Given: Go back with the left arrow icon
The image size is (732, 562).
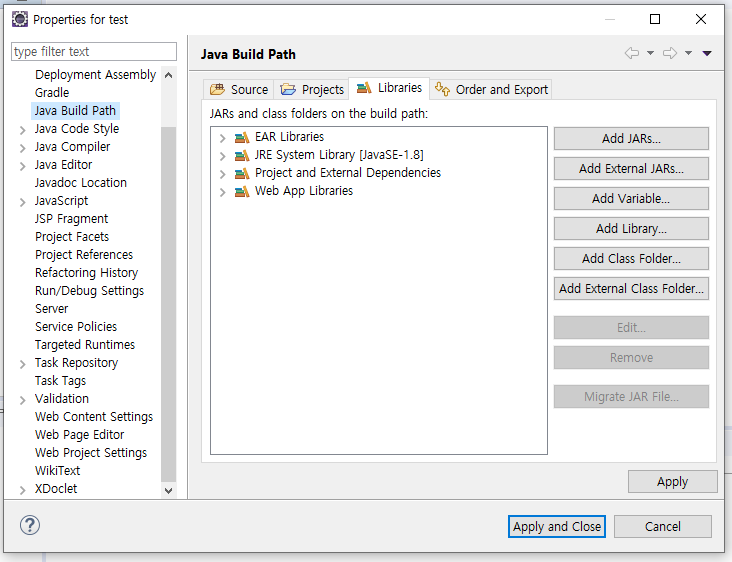Looking at the screenshot, I should click(632, 53).
